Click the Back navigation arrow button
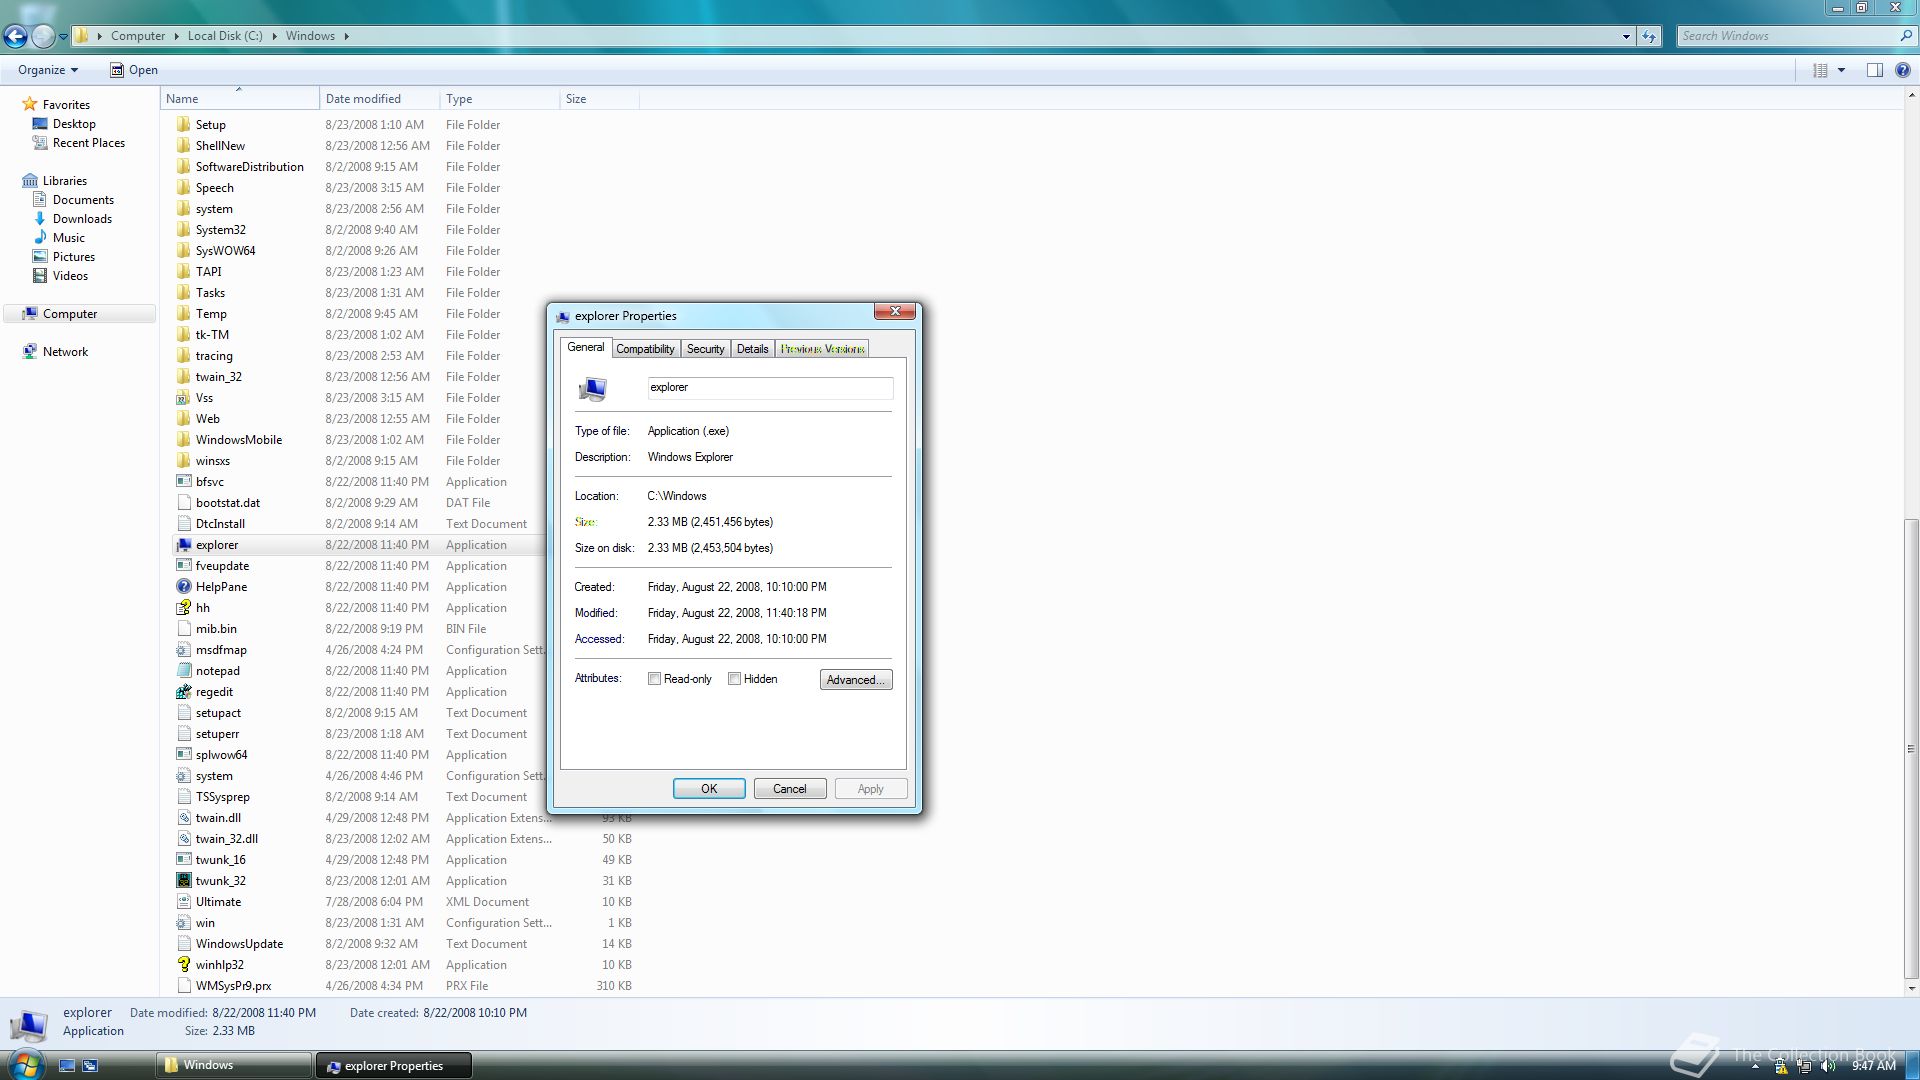 (15, 36)
